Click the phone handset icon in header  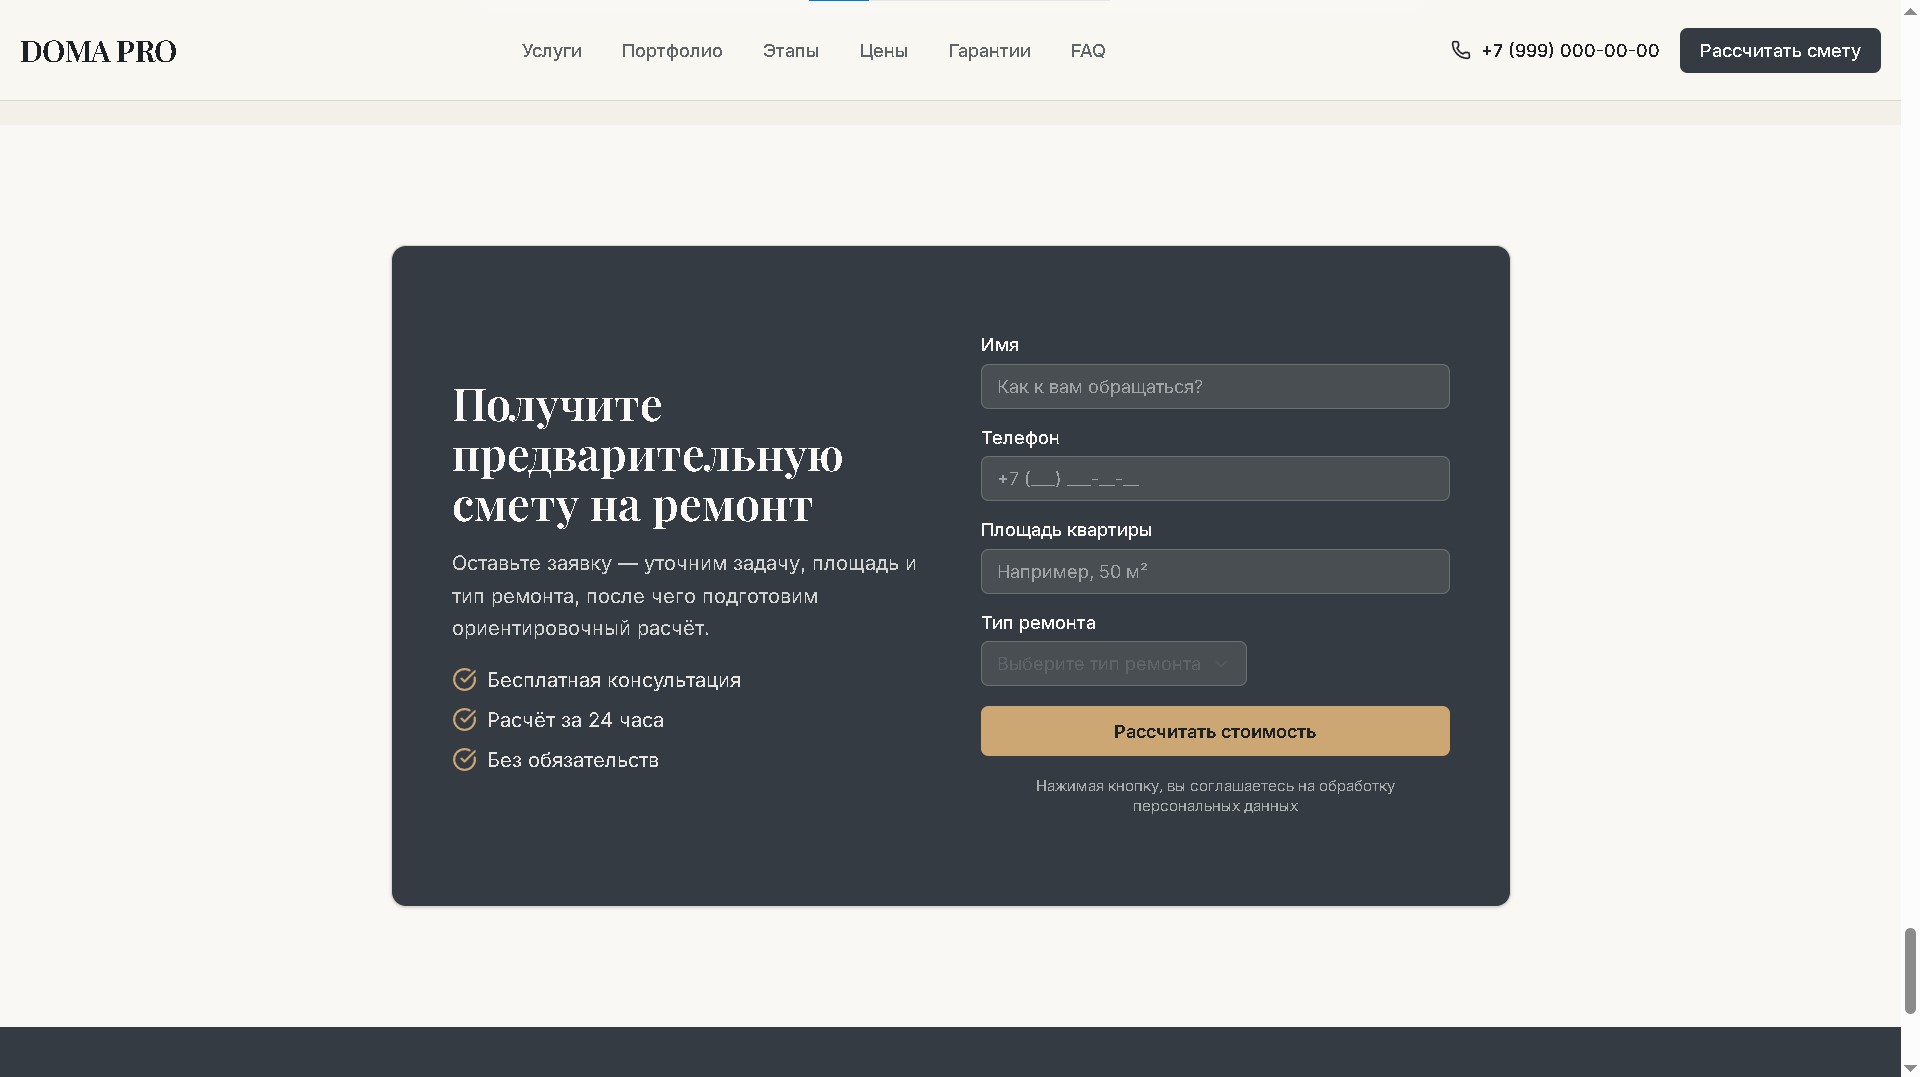pyautogui.click(x=1461, y=50)
